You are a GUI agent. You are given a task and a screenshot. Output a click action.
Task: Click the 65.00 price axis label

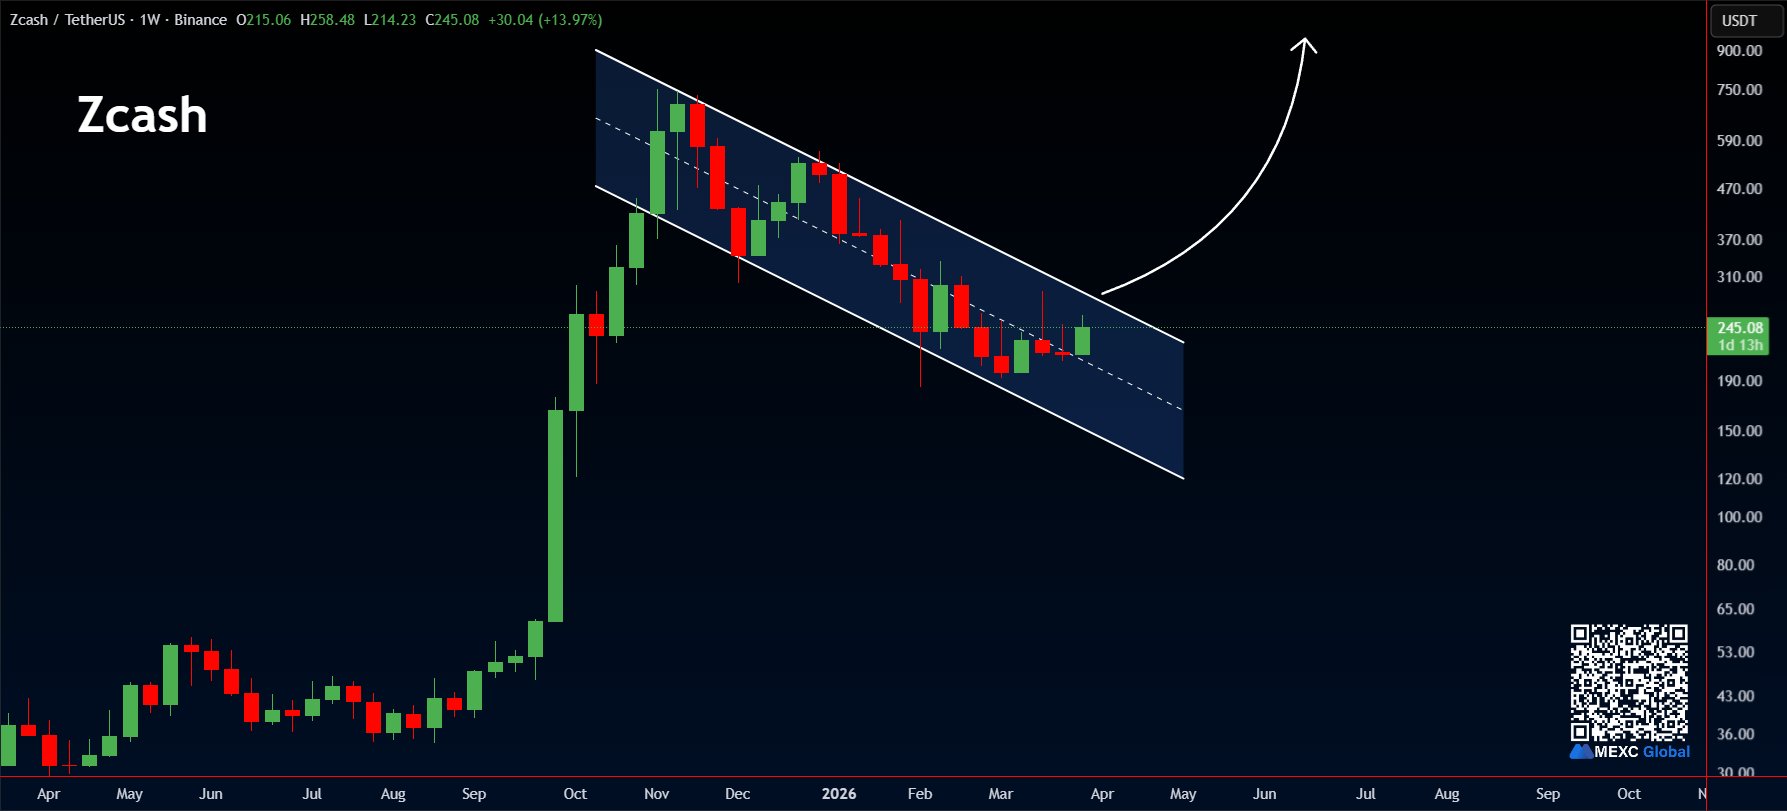(x=1736, y=609)
